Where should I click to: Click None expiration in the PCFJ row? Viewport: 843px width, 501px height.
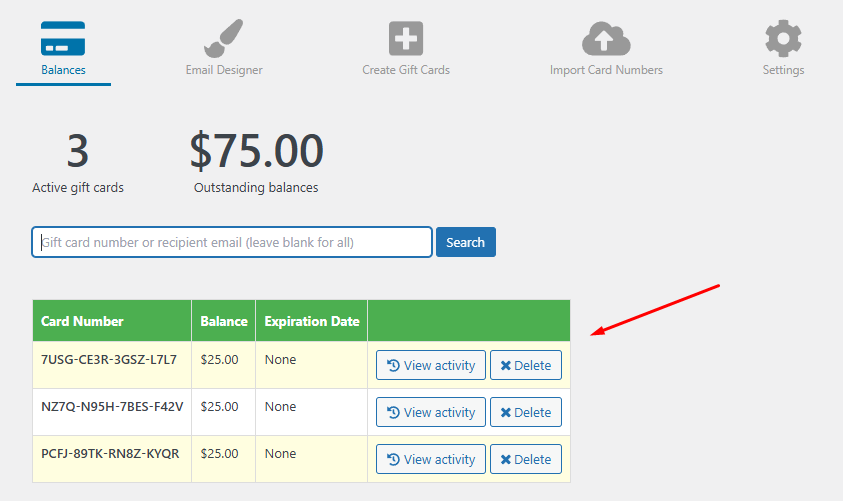280,454
